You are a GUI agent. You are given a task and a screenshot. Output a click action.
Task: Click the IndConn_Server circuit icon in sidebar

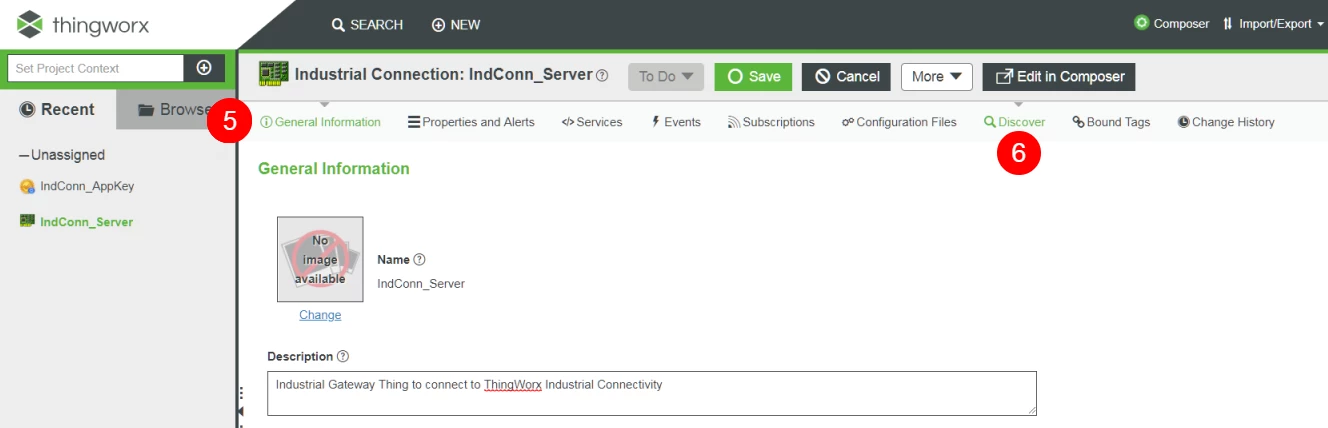click(x=27, y=221)
